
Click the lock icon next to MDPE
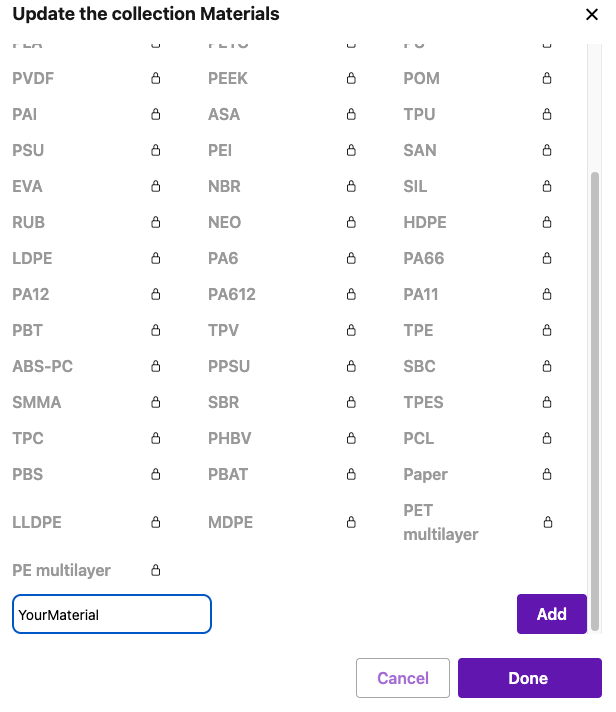[x=351, y=522]
